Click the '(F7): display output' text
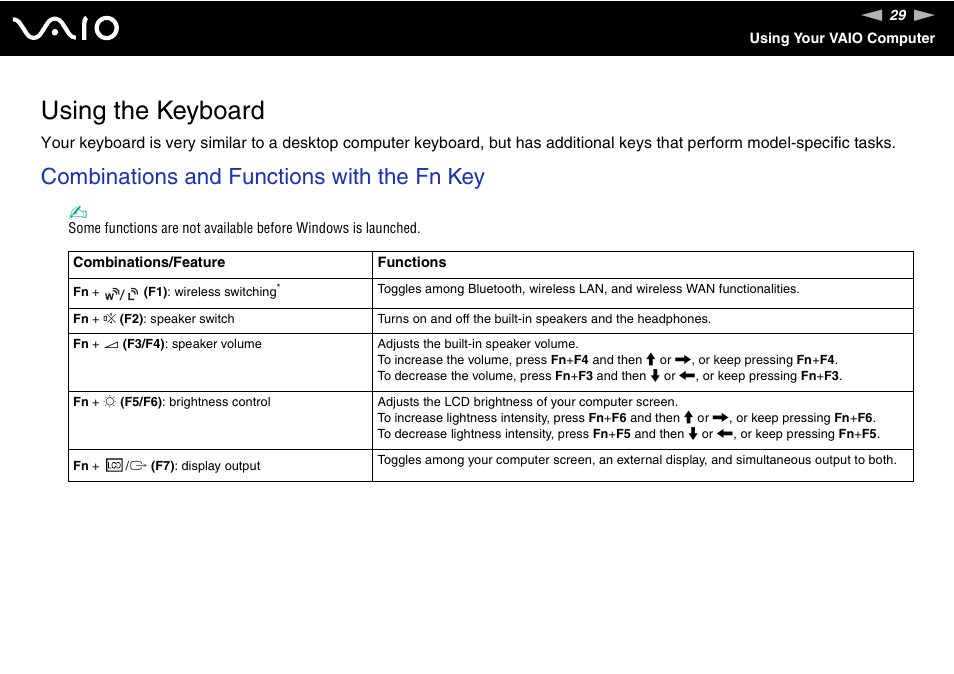 coord(206,466)
